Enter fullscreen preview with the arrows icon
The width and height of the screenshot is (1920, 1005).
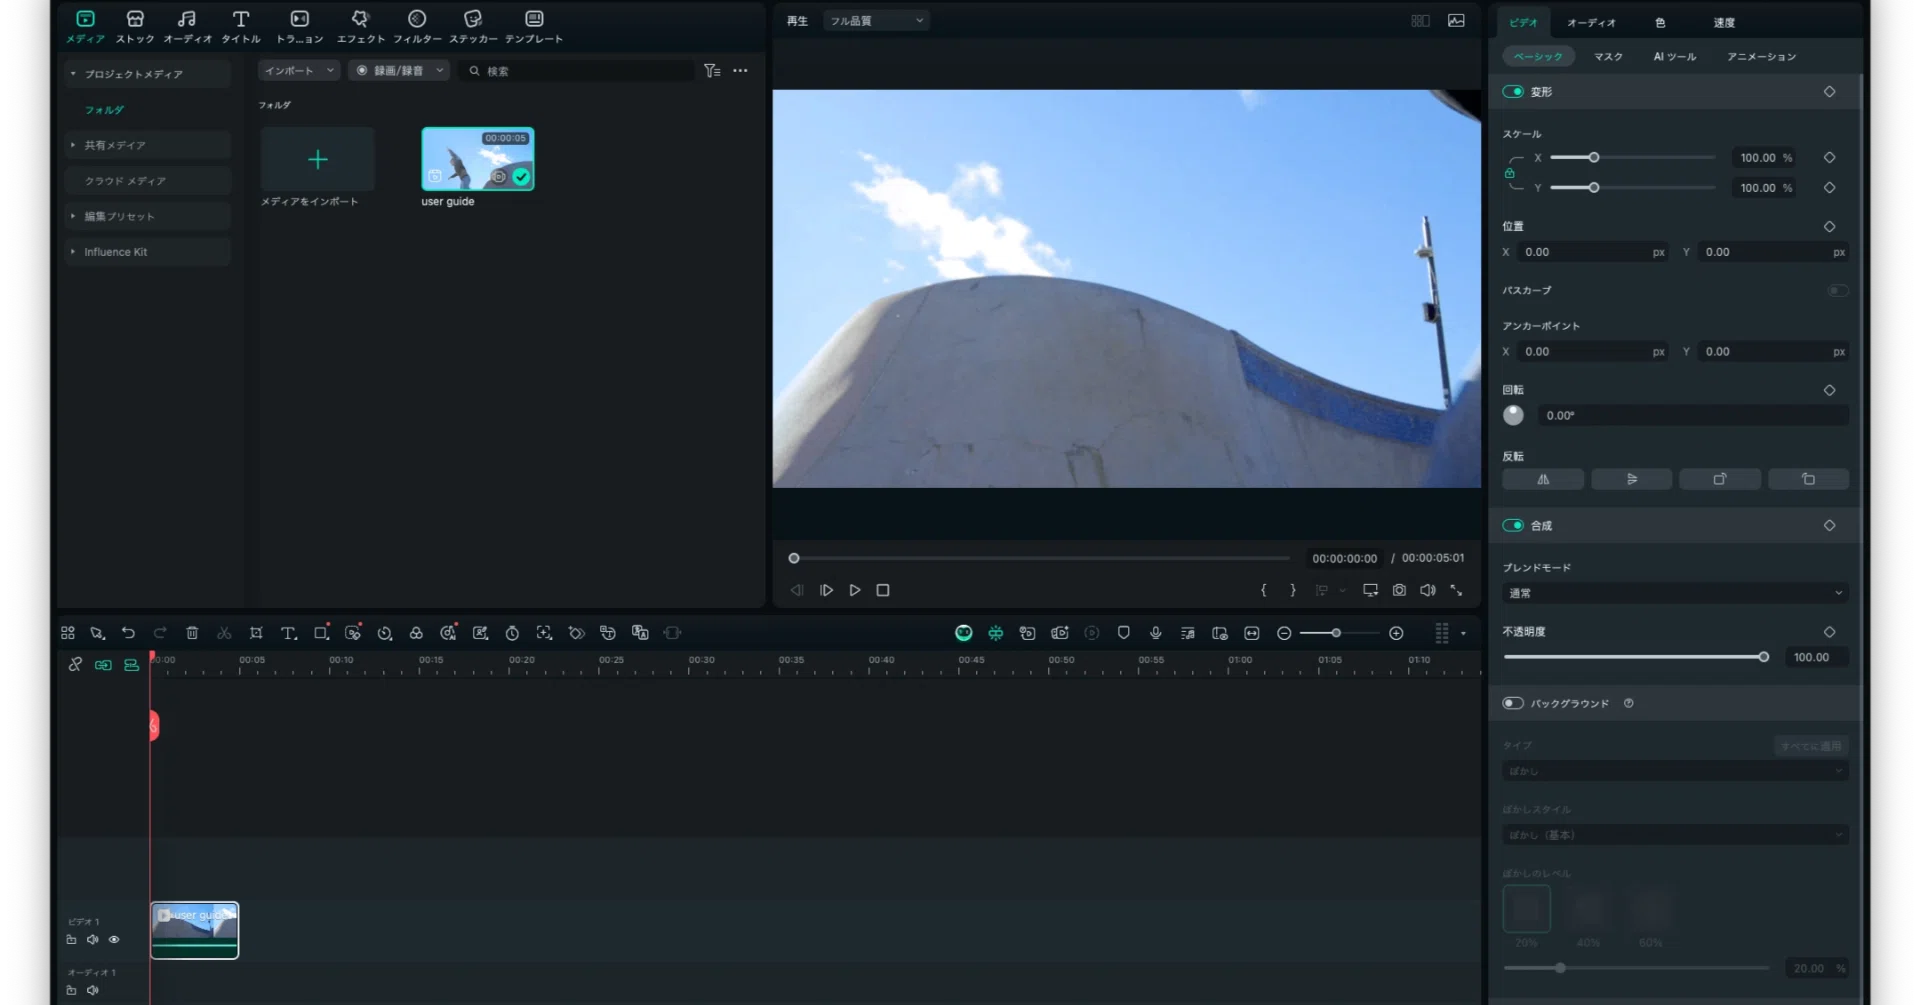(x=1456, y=590)
